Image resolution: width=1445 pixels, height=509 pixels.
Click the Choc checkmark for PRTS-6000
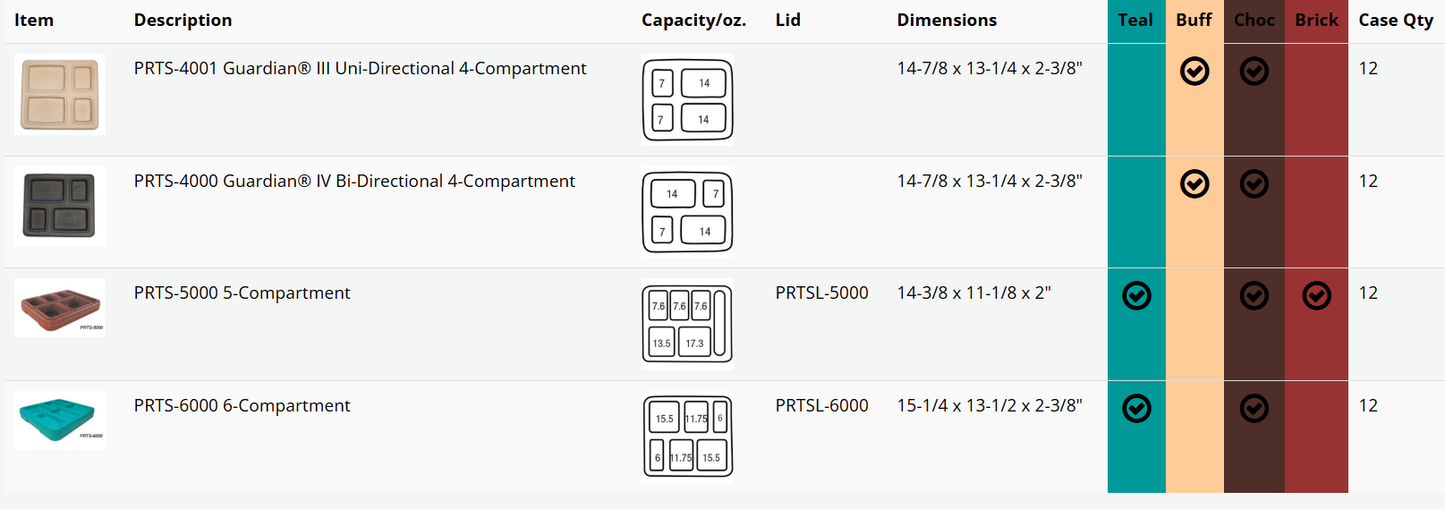tap(1254, 408)
